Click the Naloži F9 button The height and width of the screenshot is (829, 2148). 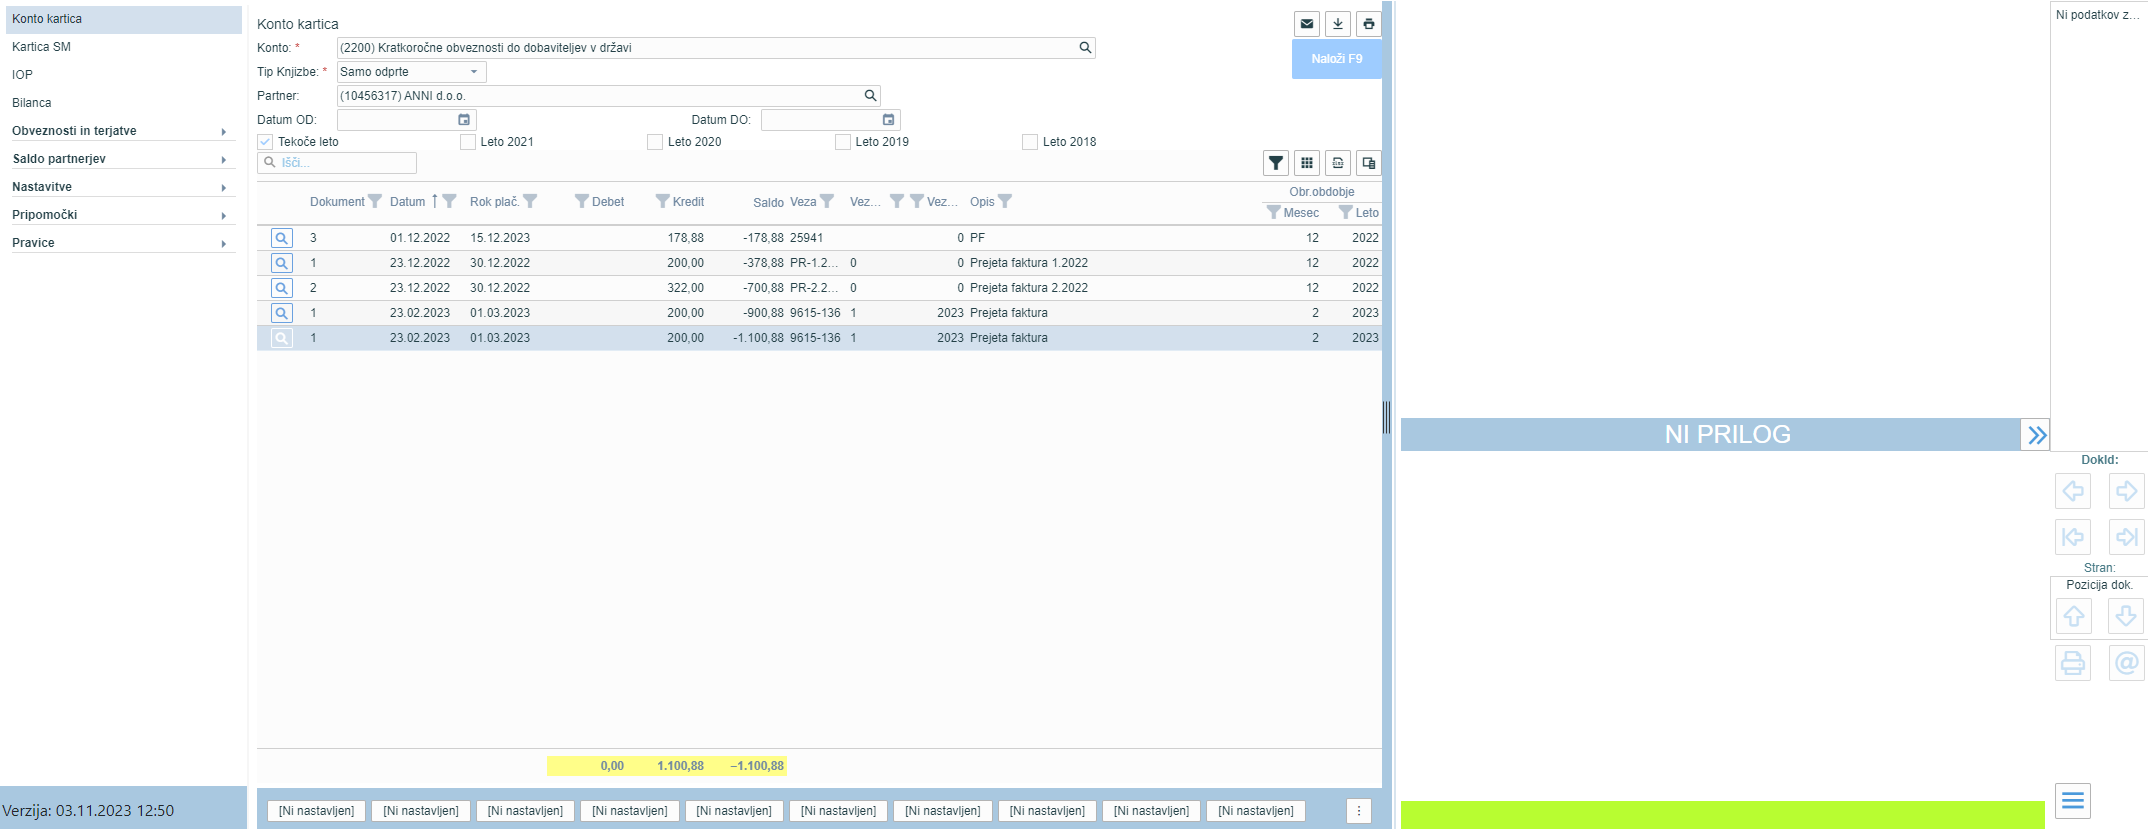click(x=1337, y=59)
